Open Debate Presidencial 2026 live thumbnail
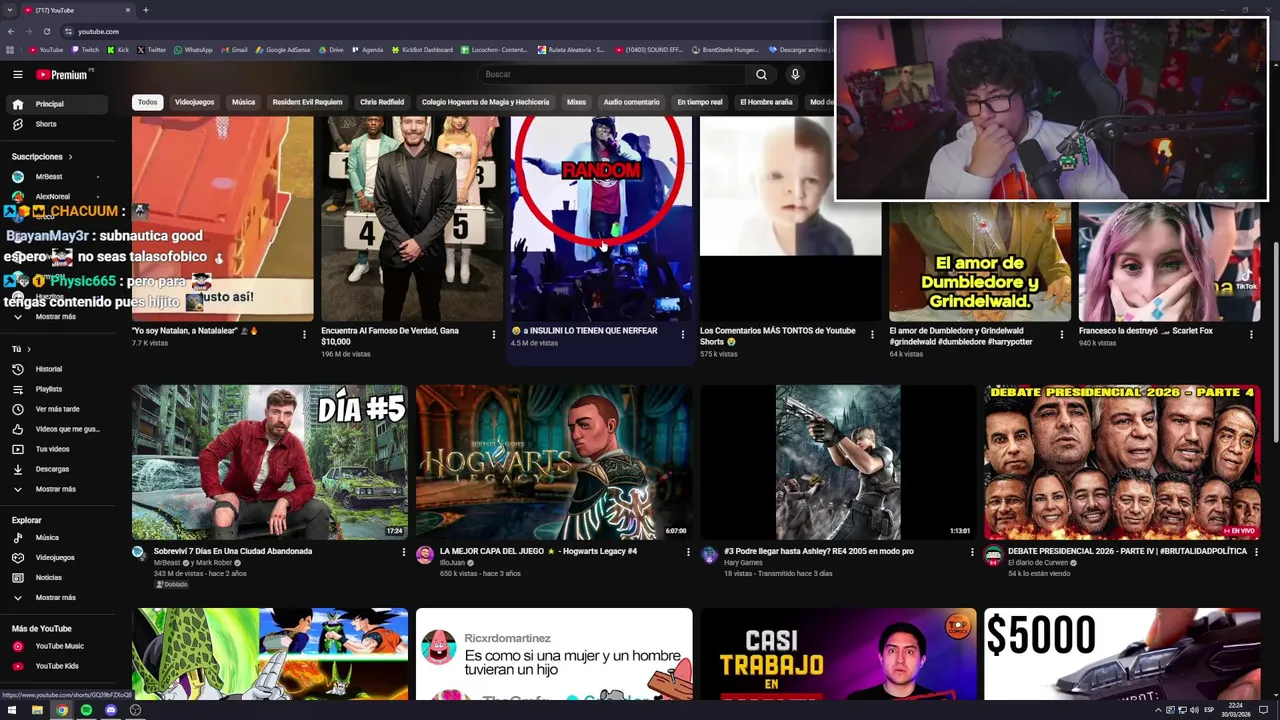 coord(1122,462)
